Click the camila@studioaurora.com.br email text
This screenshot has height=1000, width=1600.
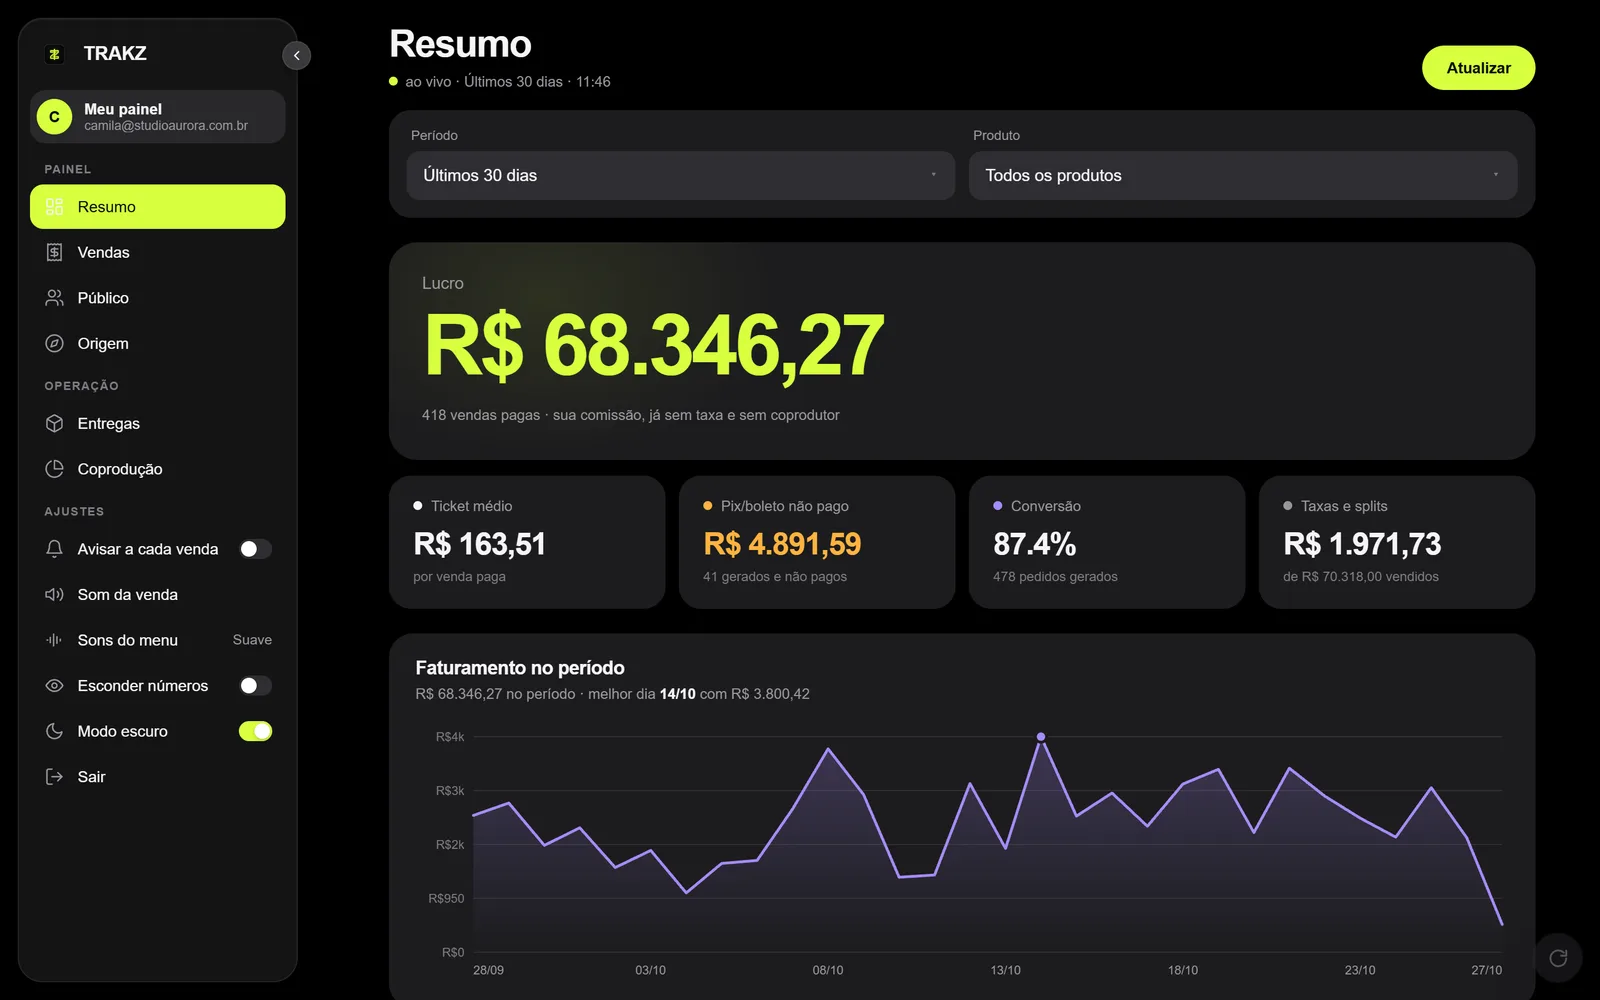point(166,126)
